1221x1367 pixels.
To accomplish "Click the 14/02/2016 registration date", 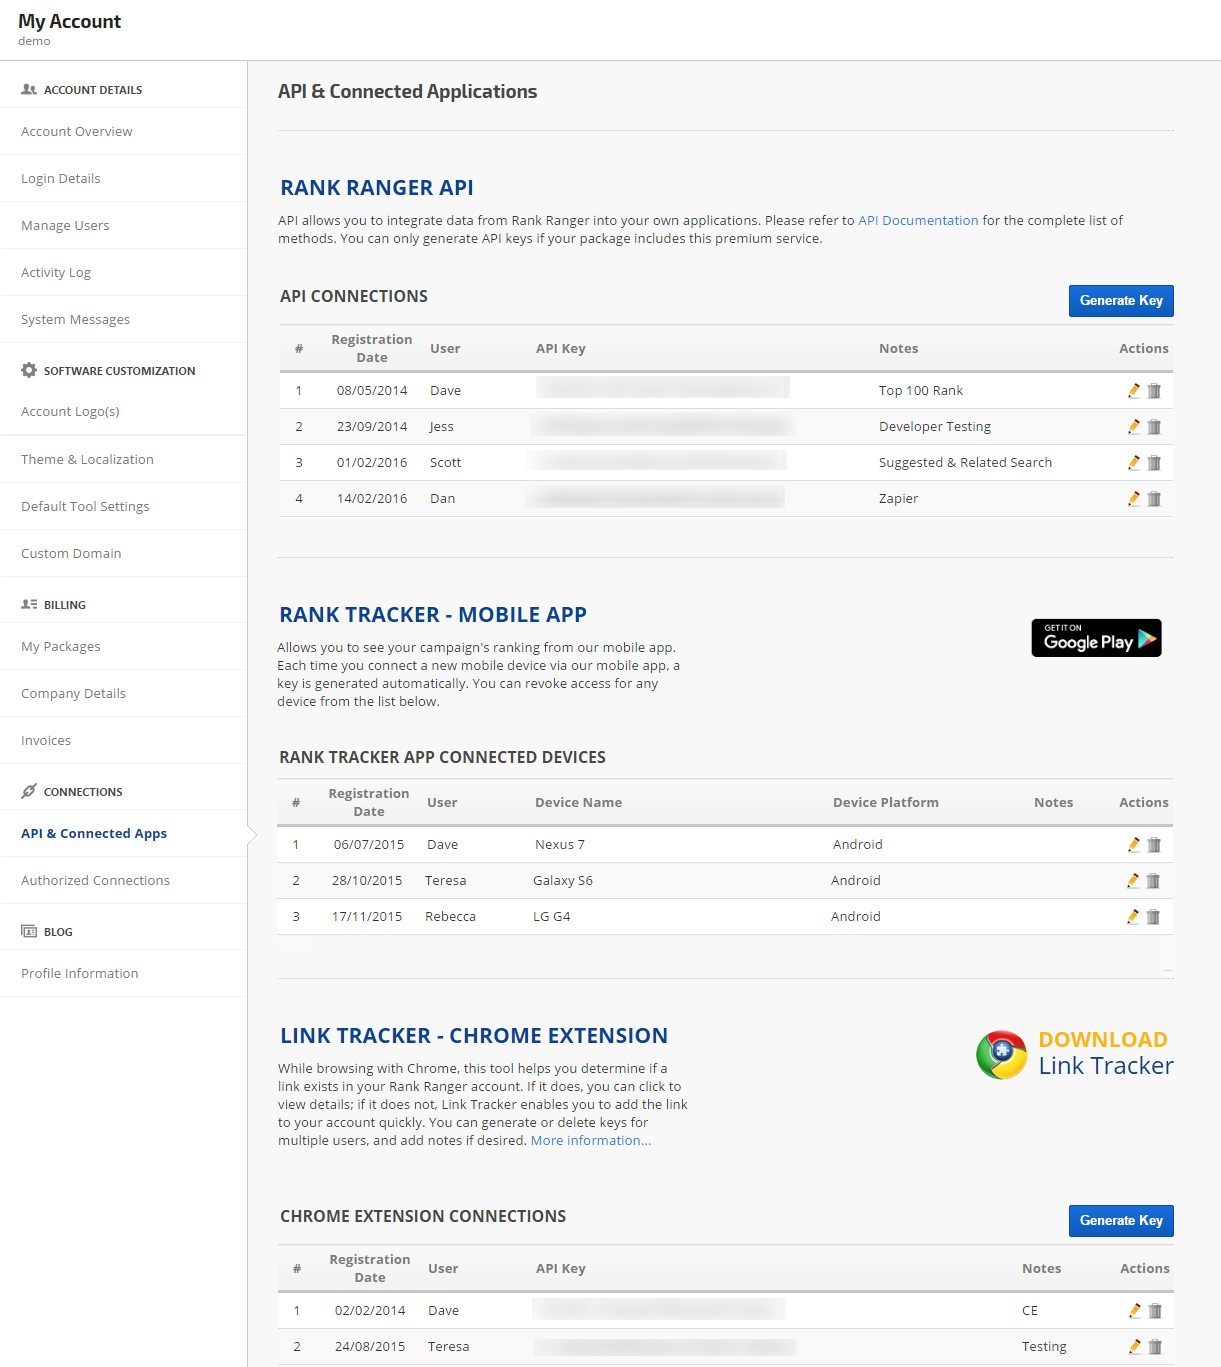I will coord(372,499).
